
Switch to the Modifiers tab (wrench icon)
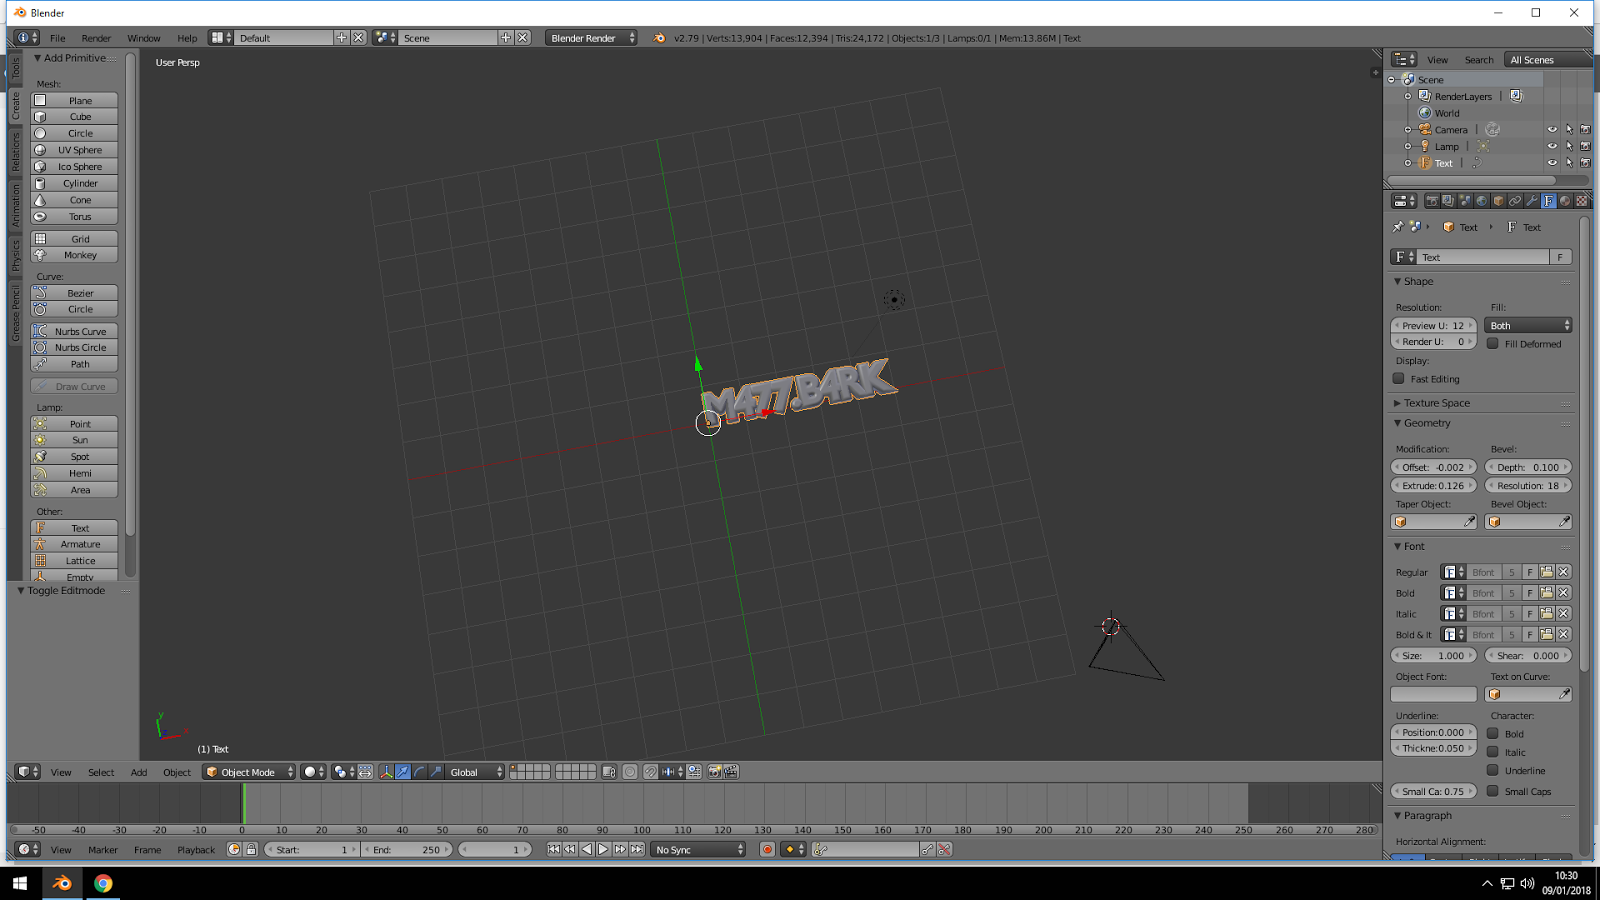click(1532, 200)
